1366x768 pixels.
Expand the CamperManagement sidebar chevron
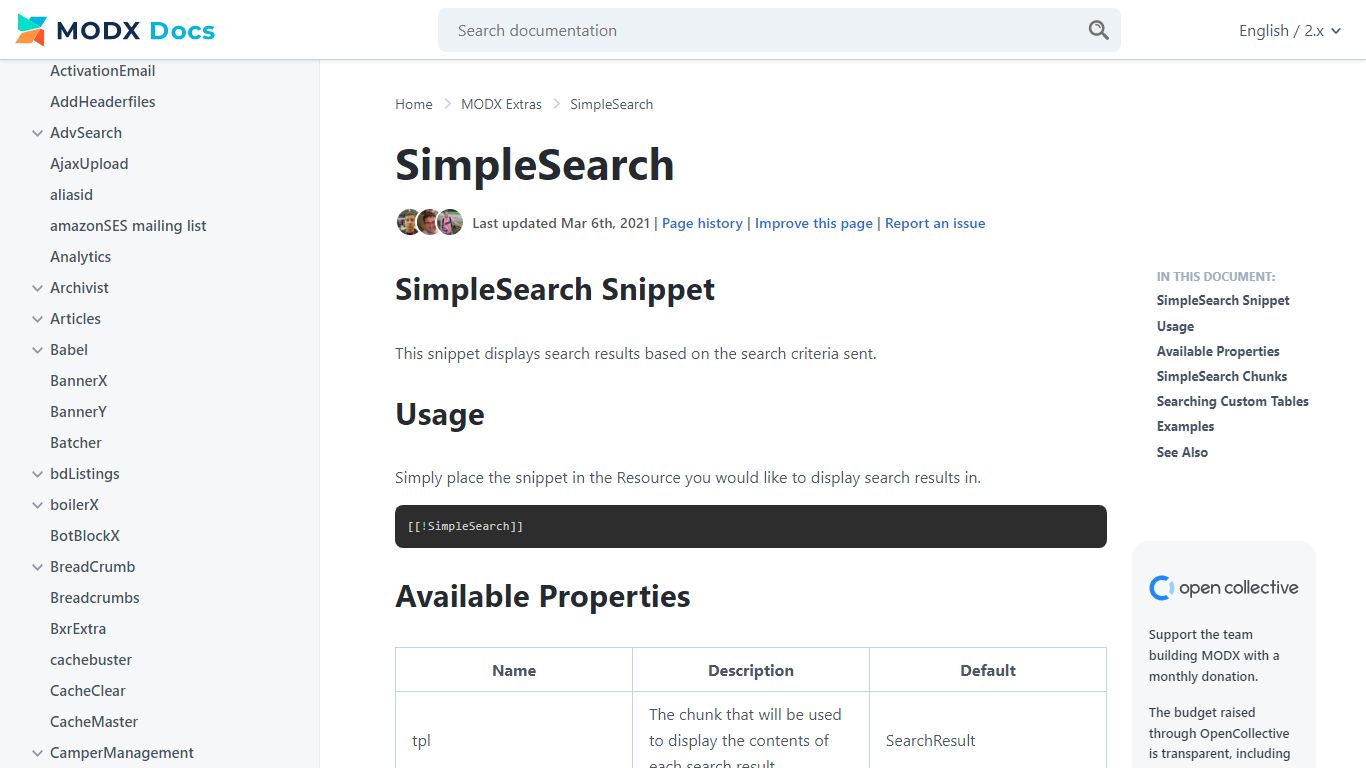37,753
